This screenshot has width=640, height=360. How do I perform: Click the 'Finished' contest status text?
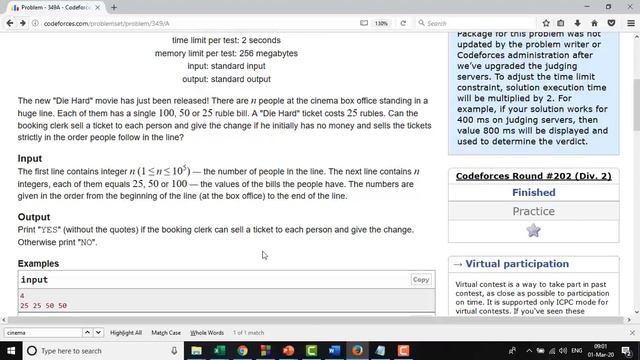(533, 193)
